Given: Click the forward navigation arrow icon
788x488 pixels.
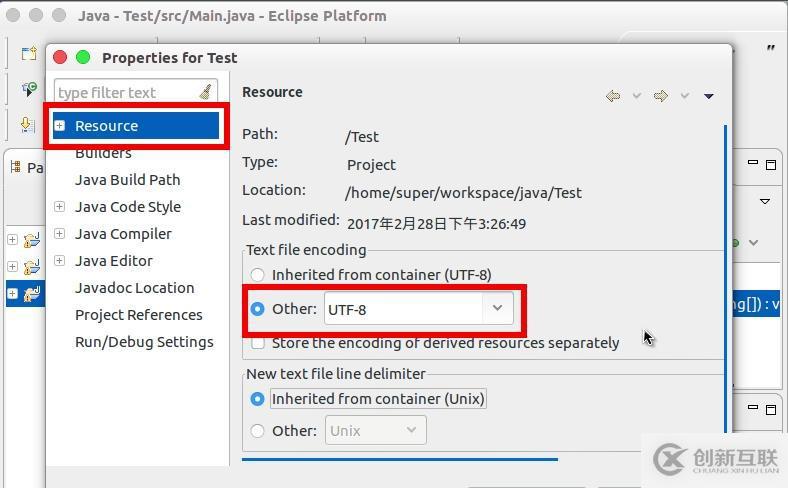Looking at the screenshot, I should point(660,96).
